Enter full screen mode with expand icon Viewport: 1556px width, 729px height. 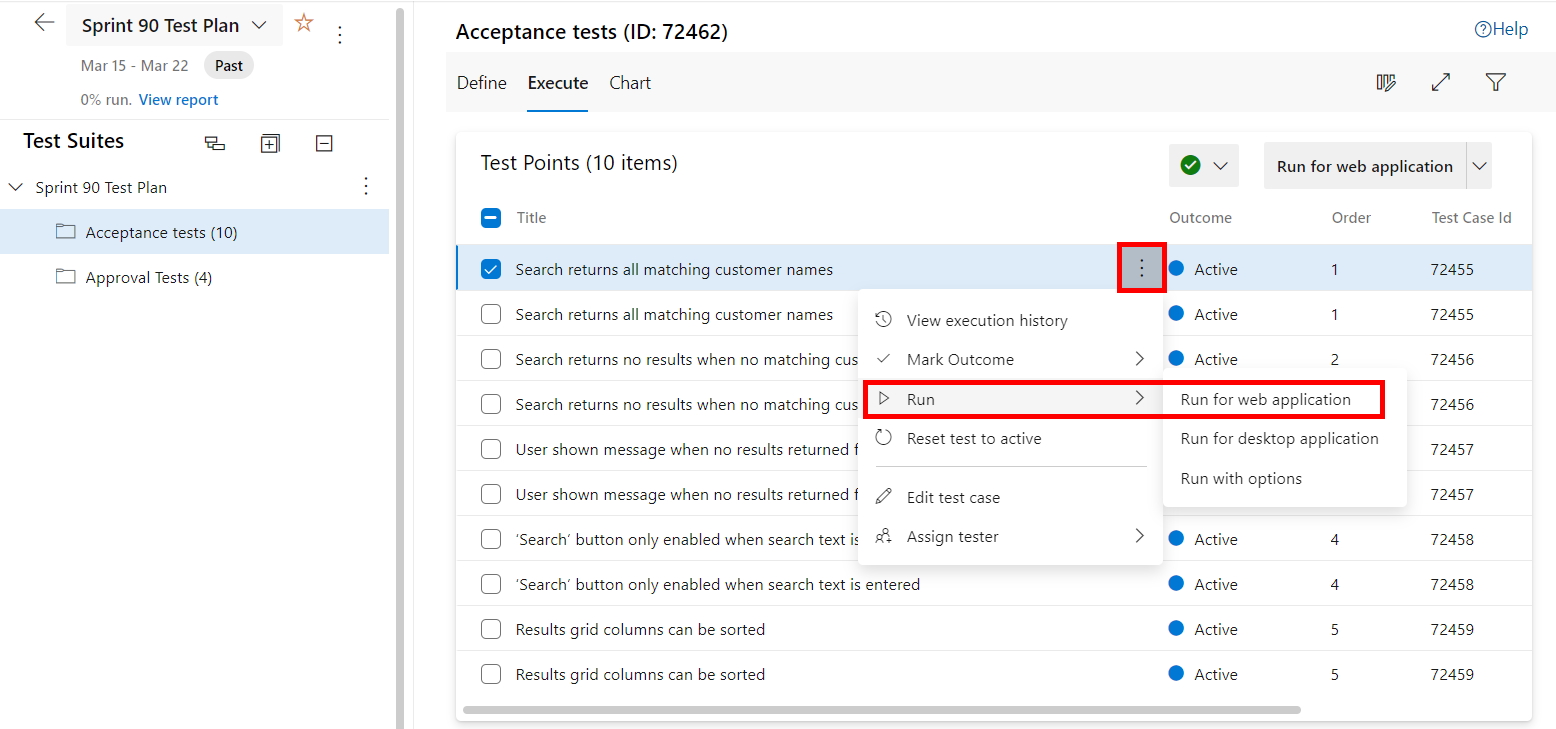[x=1441, y=83]
